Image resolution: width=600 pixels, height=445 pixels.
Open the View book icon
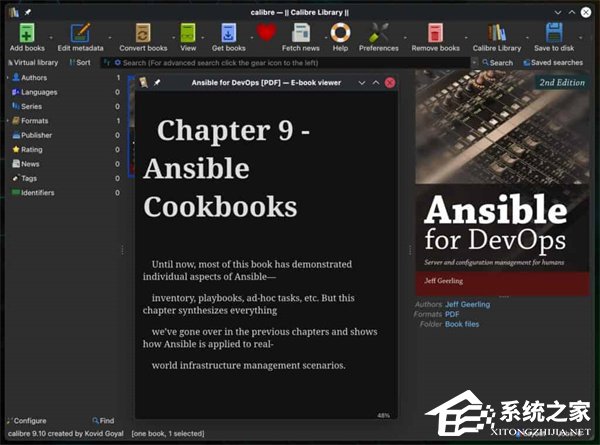pyautogui.click(x=188, y=33)
